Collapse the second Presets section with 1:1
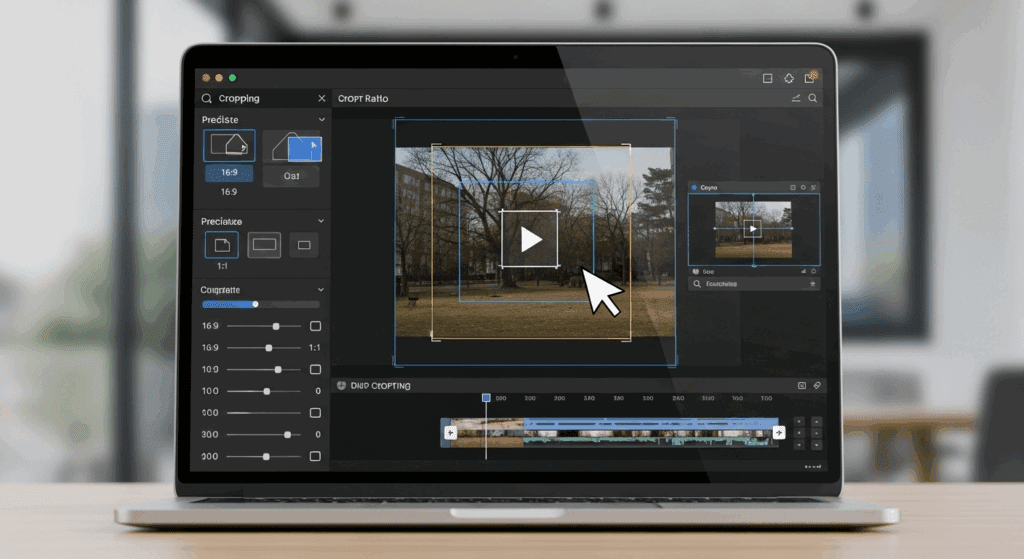1024x559 pixels. (x=321, y=221)
